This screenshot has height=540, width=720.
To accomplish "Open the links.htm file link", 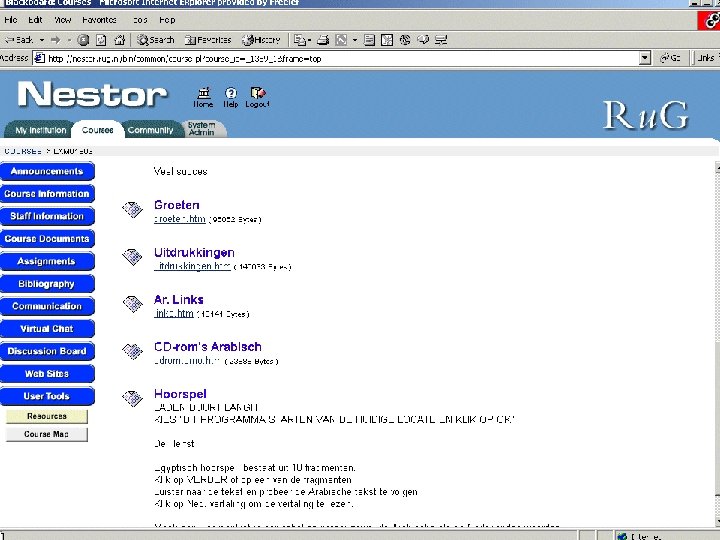I will tap(174, 313).
